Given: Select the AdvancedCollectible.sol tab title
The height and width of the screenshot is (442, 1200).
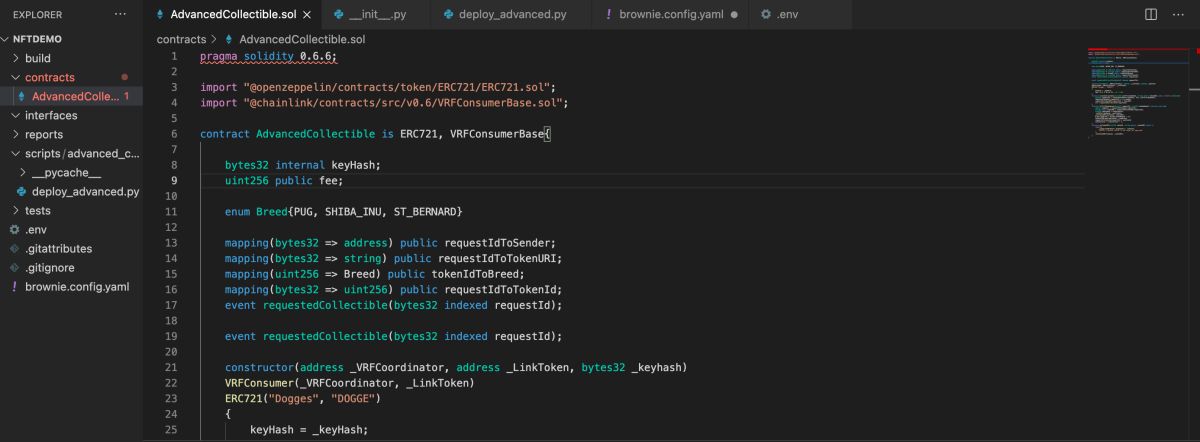Looking at the screenshot, I should pyautogui.click(x=232, y=15).
